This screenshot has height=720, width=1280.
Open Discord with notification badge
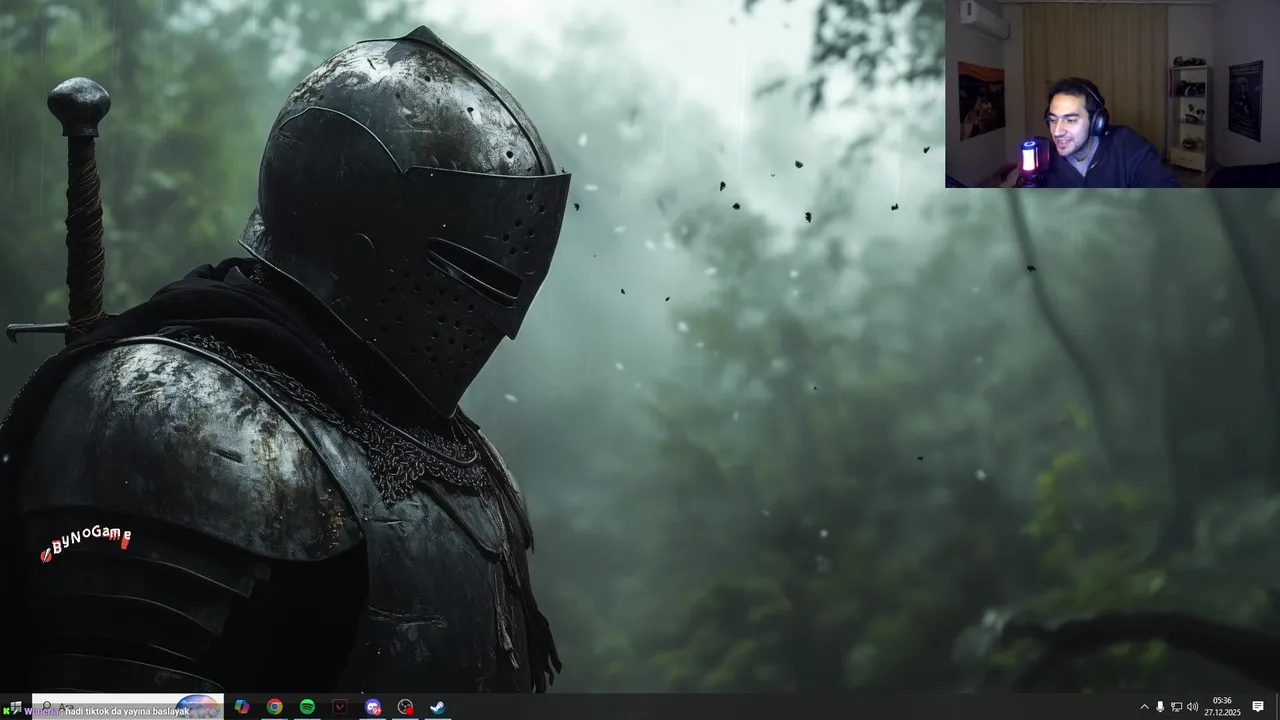pyautogui.click(x=373, y=707)
